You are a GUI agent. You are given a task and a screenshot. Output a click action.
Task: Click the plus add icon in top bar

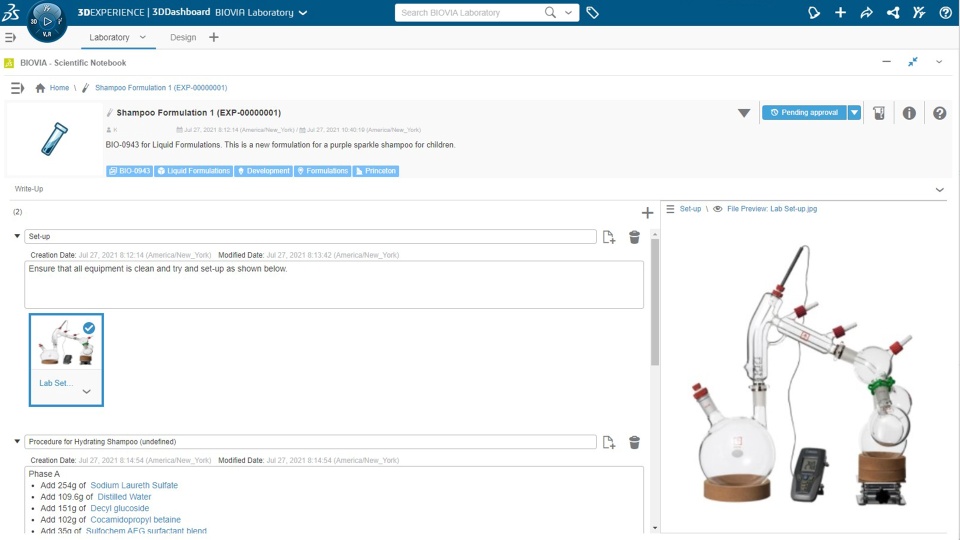pos(840,12)
